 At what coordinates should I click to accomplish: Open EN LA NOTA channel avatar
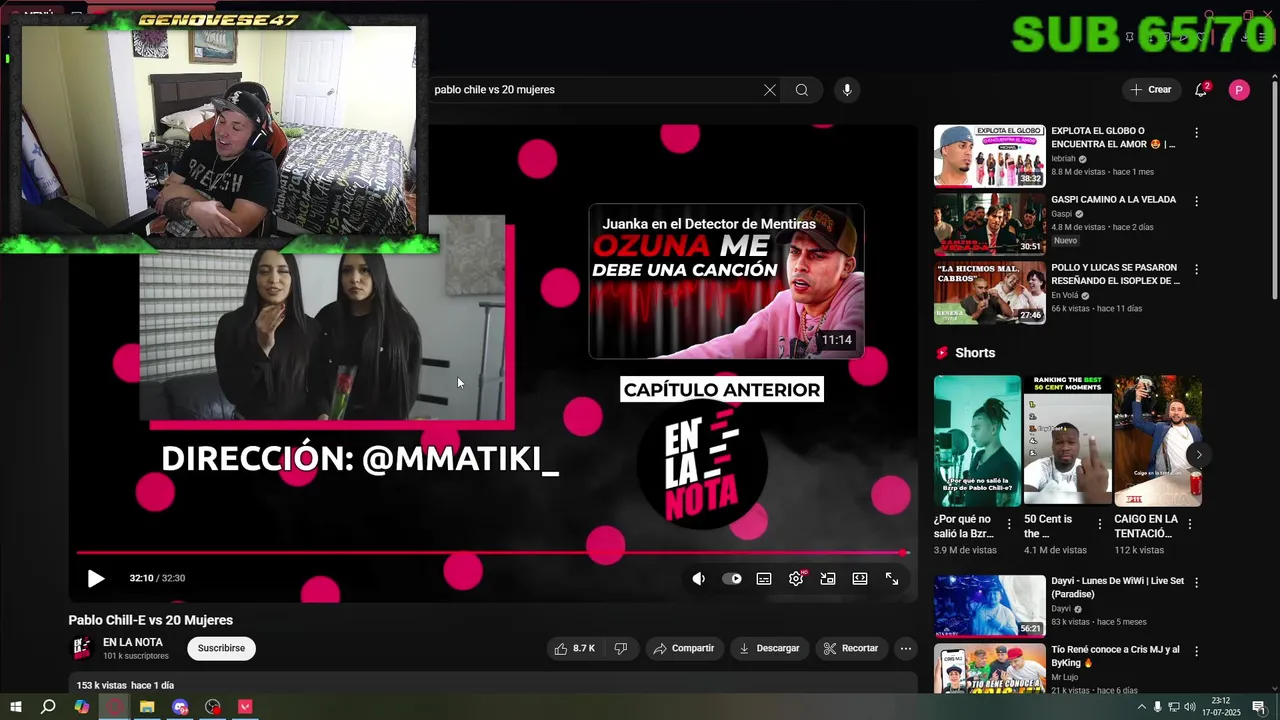tap(82, 649)
